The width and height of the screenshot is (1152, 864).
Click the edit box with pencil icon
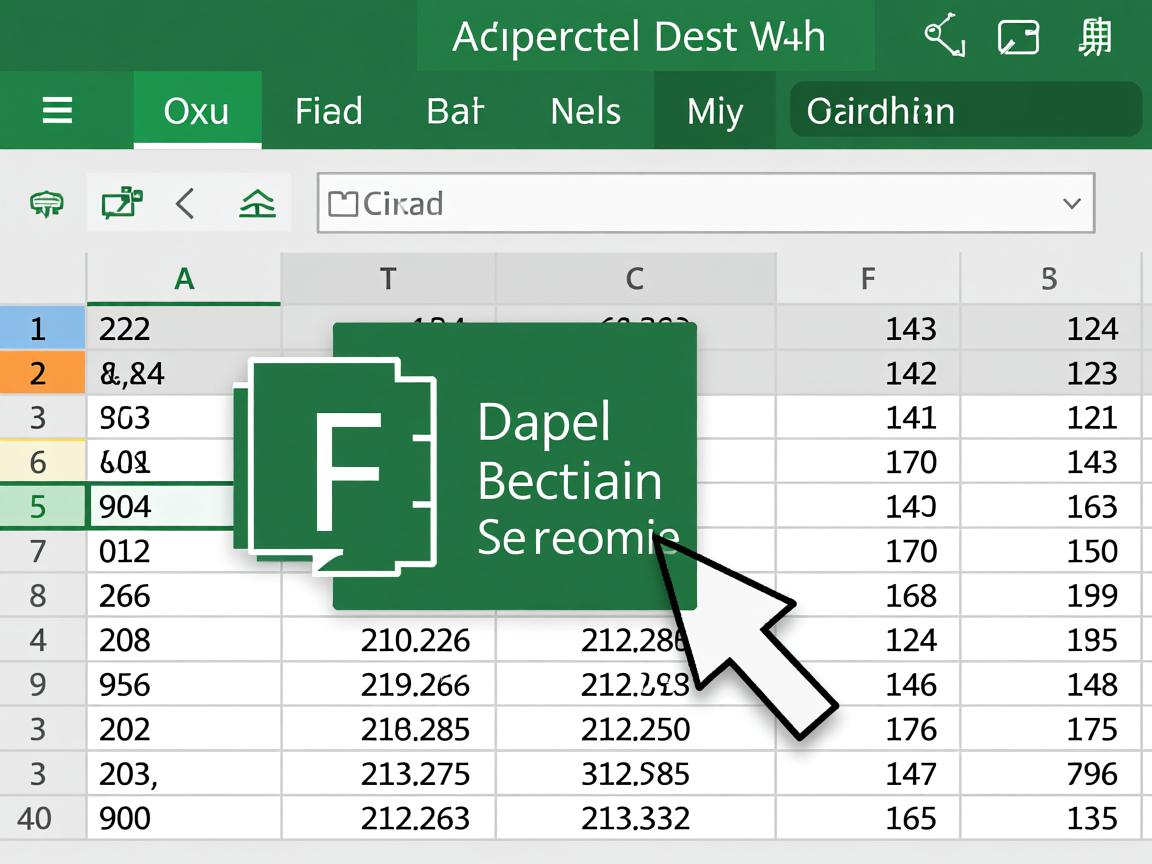point(122,203)
